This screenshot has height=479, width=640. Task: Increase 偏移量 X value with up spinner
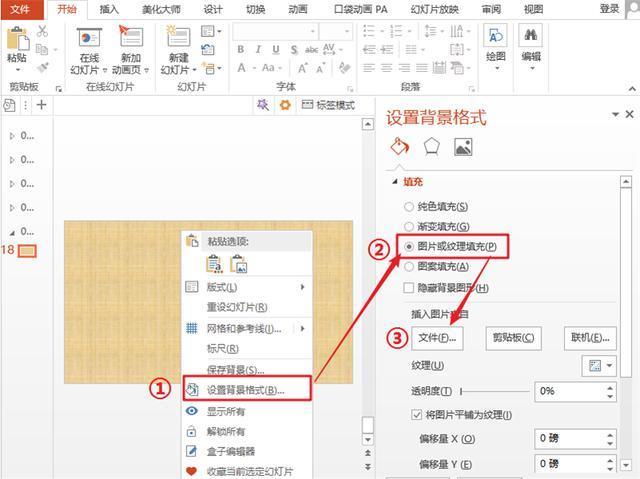[x=610, y=435]
